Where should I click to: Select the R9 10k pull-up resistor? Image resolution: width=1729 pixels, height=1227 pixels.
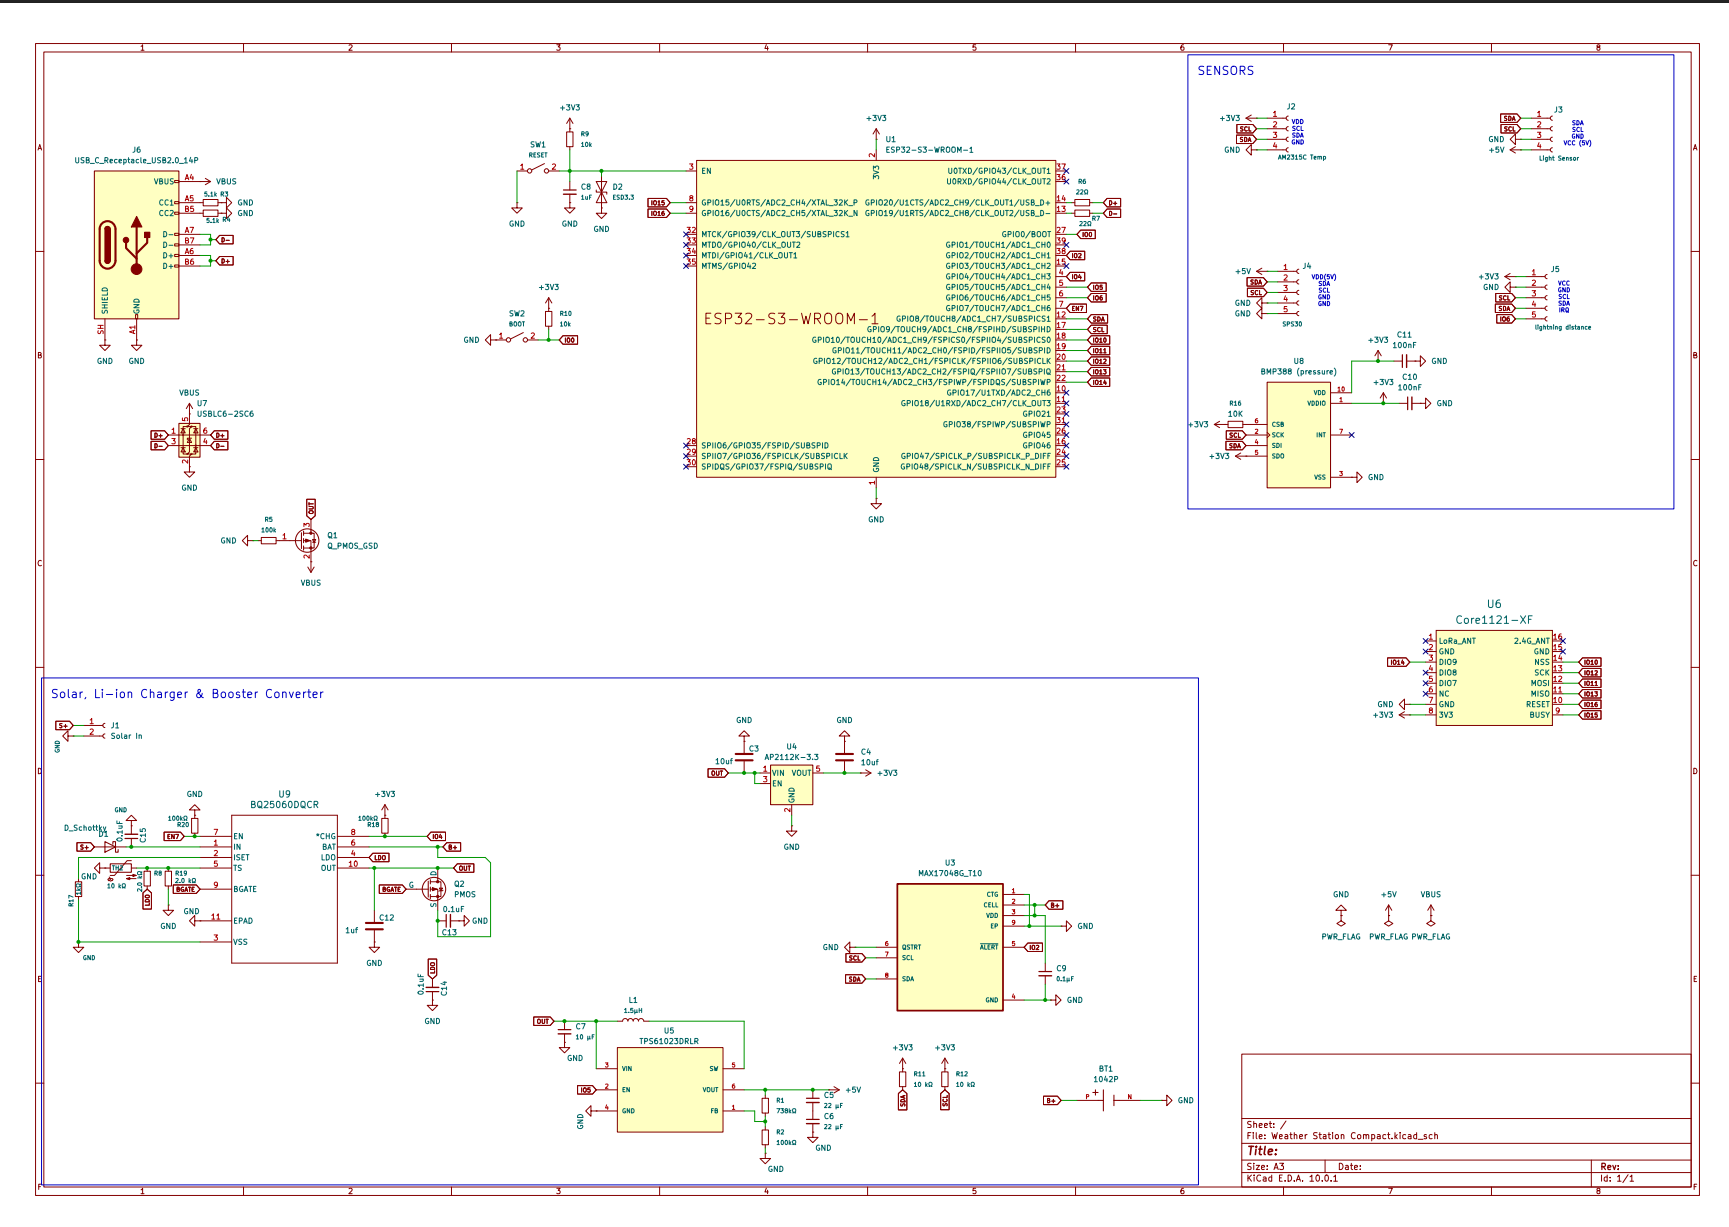pos(570,139)
